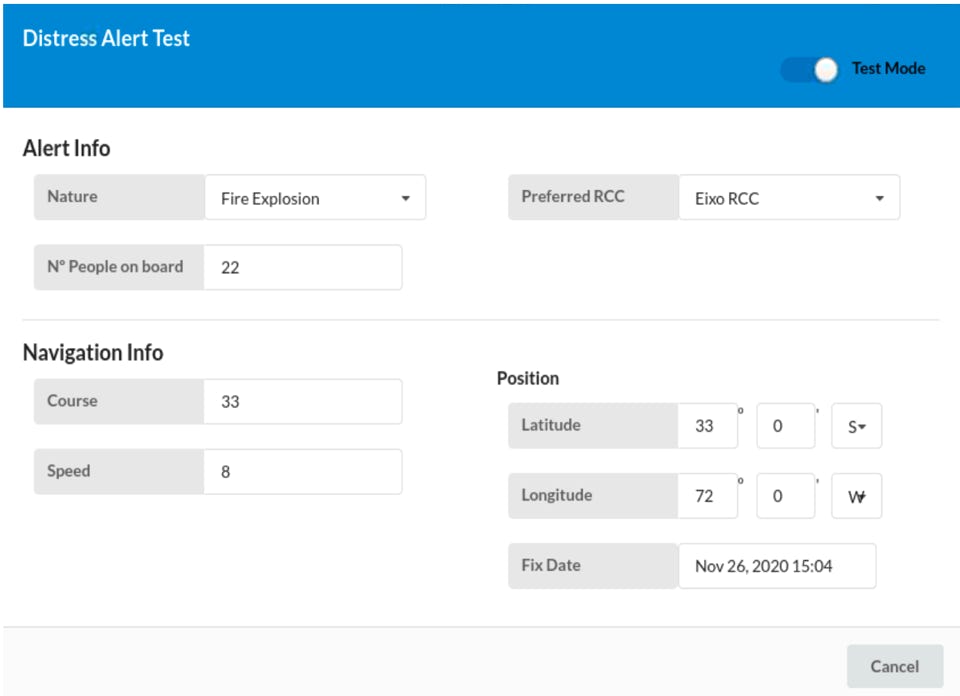Click the Fix Date label

(x=551, y=565)
